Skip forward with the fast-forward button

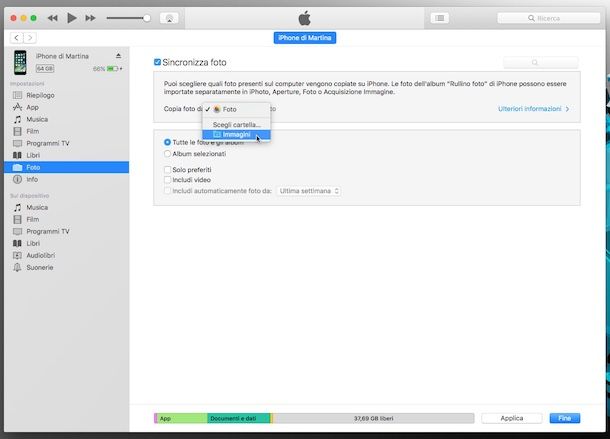90,18
